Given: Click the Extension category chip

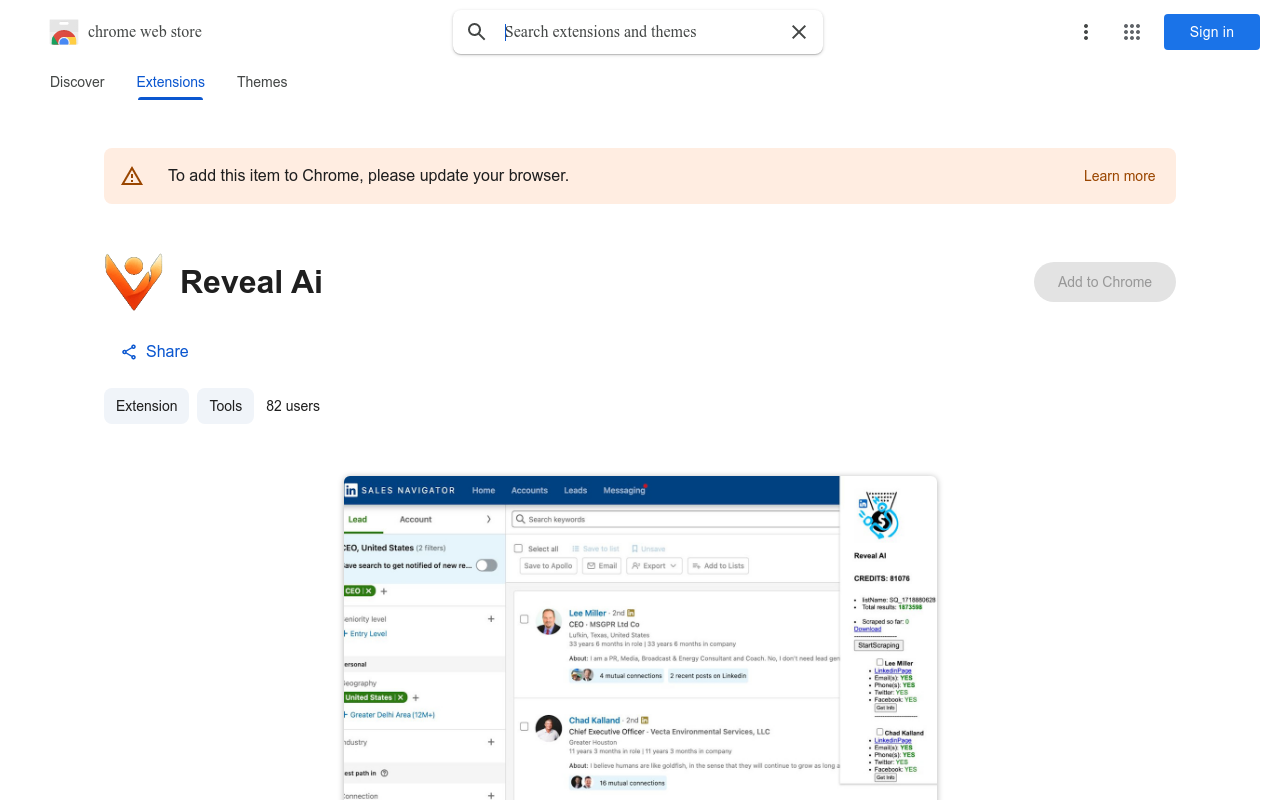Looking at the screenshot, I should point(146,406).
